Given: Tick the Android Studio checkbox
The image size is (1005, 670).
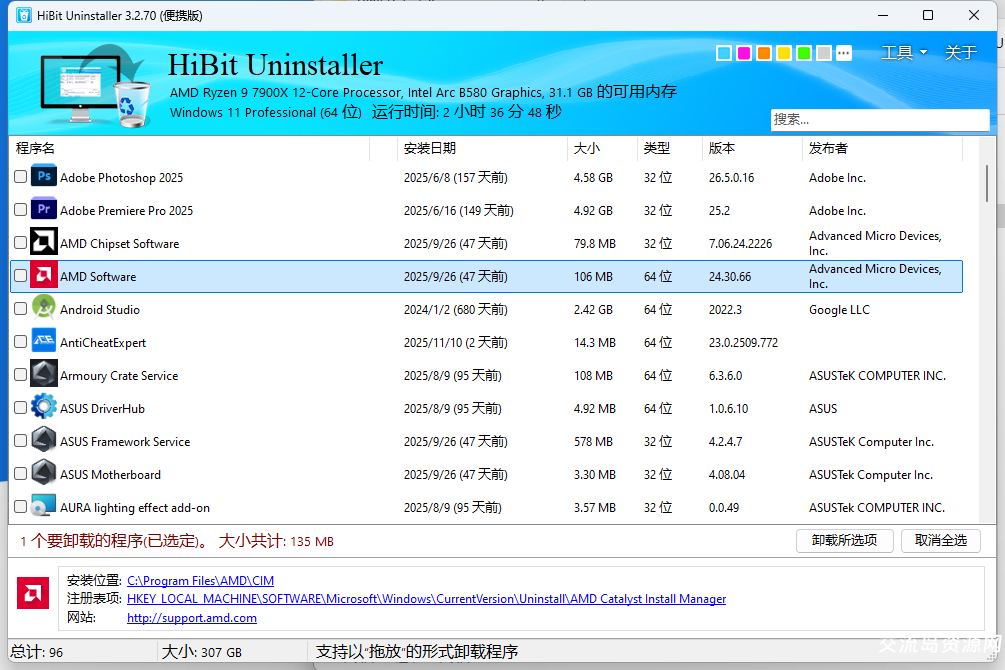Looking at the screenshot, I should [21, 308].
